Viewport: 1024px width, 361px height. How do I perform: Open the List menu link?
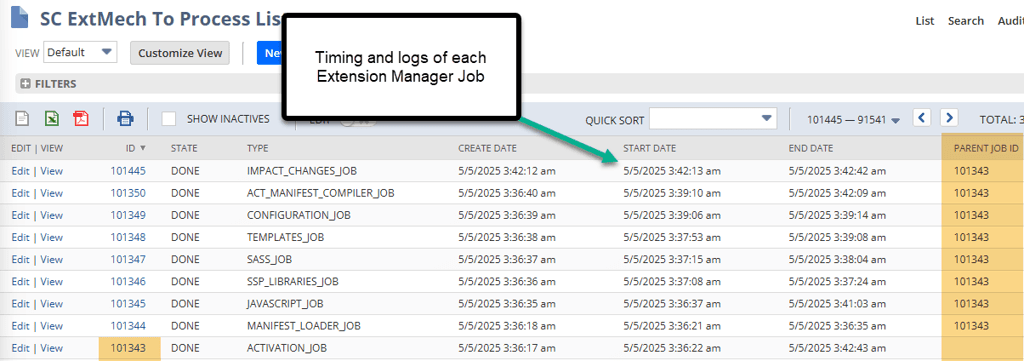tap(925, 21)
